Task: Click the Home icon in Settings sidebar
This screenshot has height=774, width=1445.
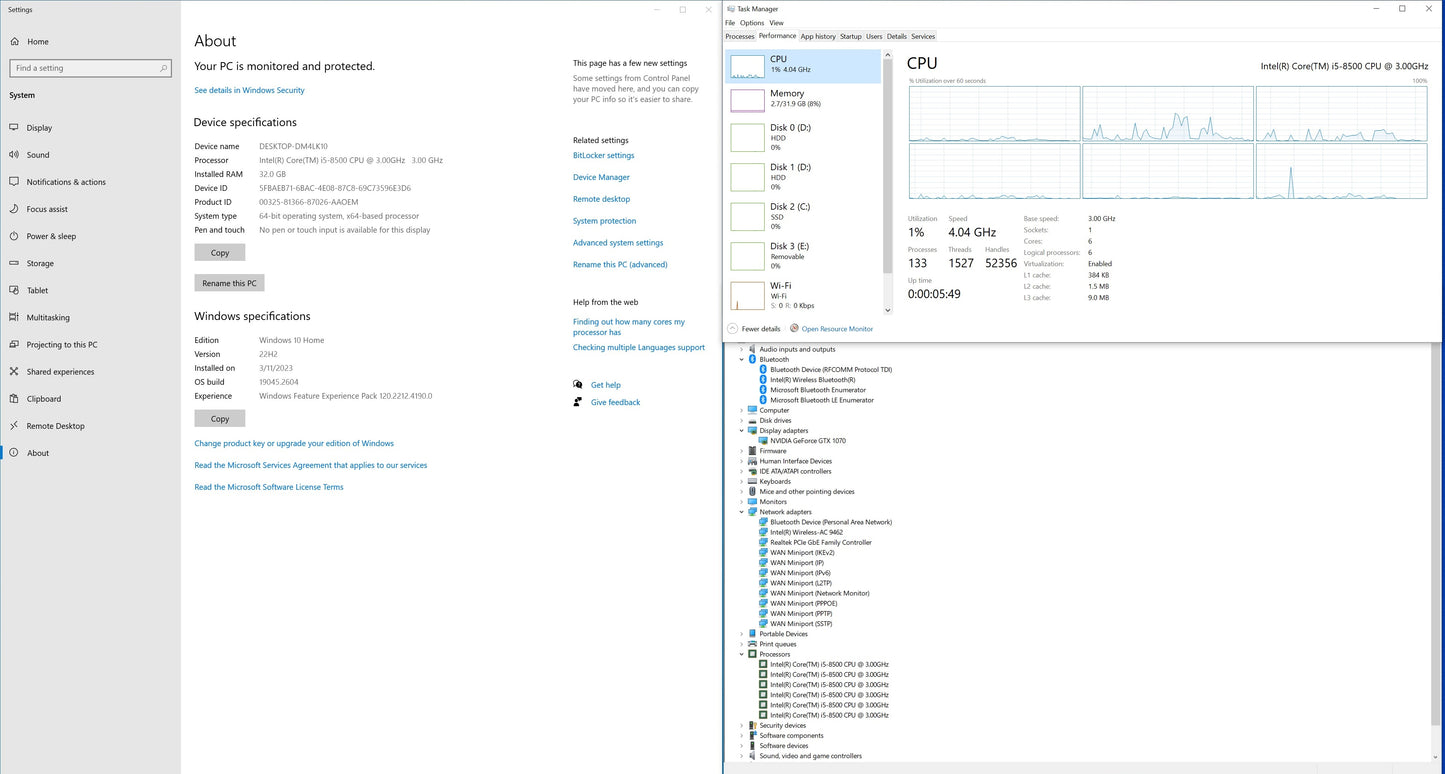Action: point(15,42)
